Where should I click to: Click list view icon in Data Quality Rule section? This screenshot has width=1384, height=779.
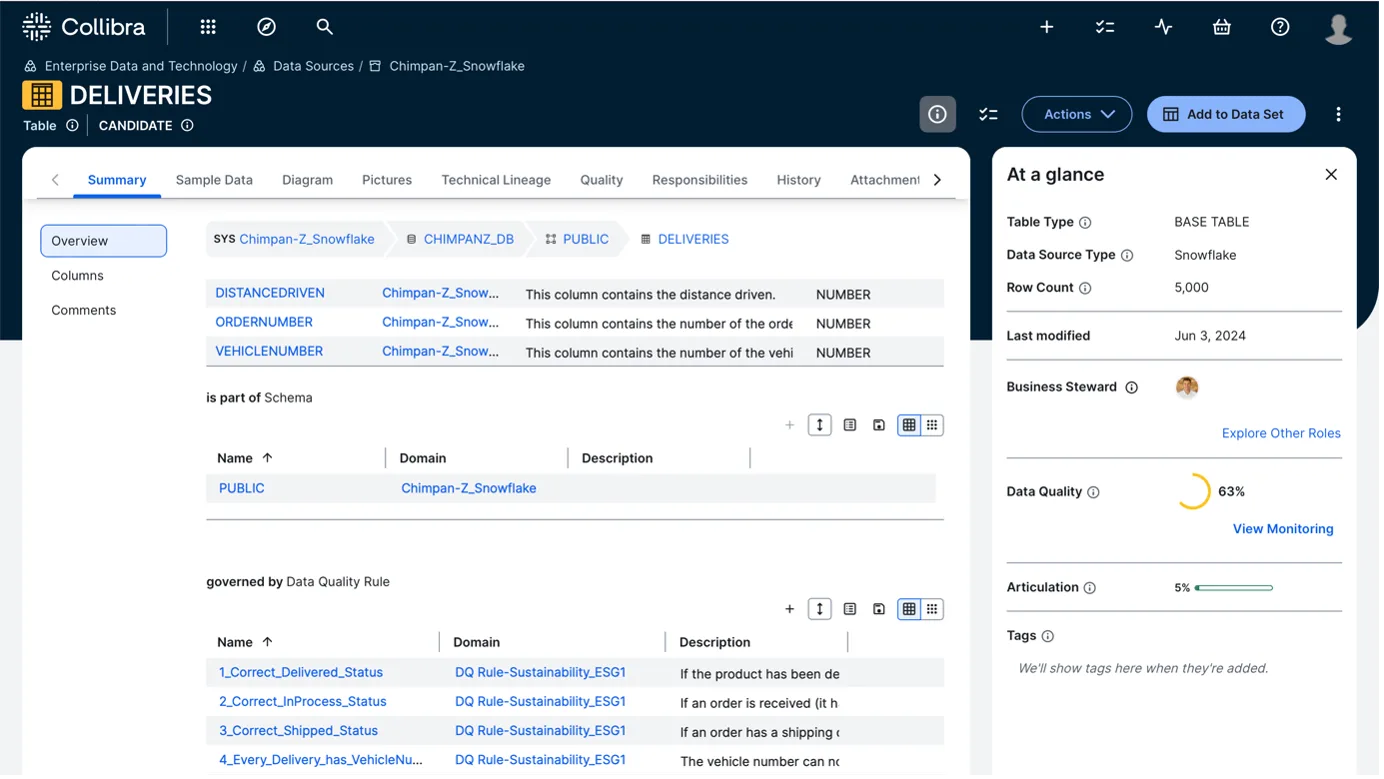[850, 609]
